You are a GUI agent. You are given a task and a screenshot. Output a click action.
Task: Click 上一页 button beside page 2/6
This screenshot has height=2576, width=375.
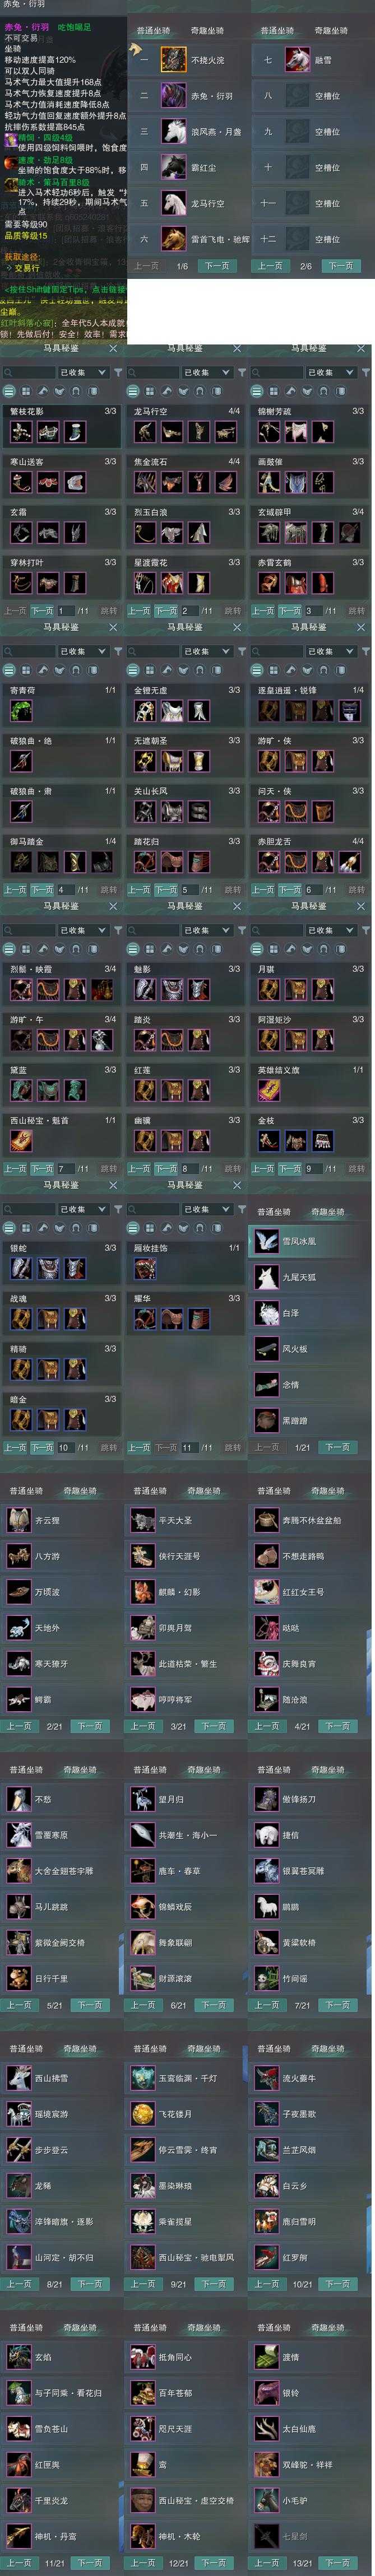(x=270, y=266)
